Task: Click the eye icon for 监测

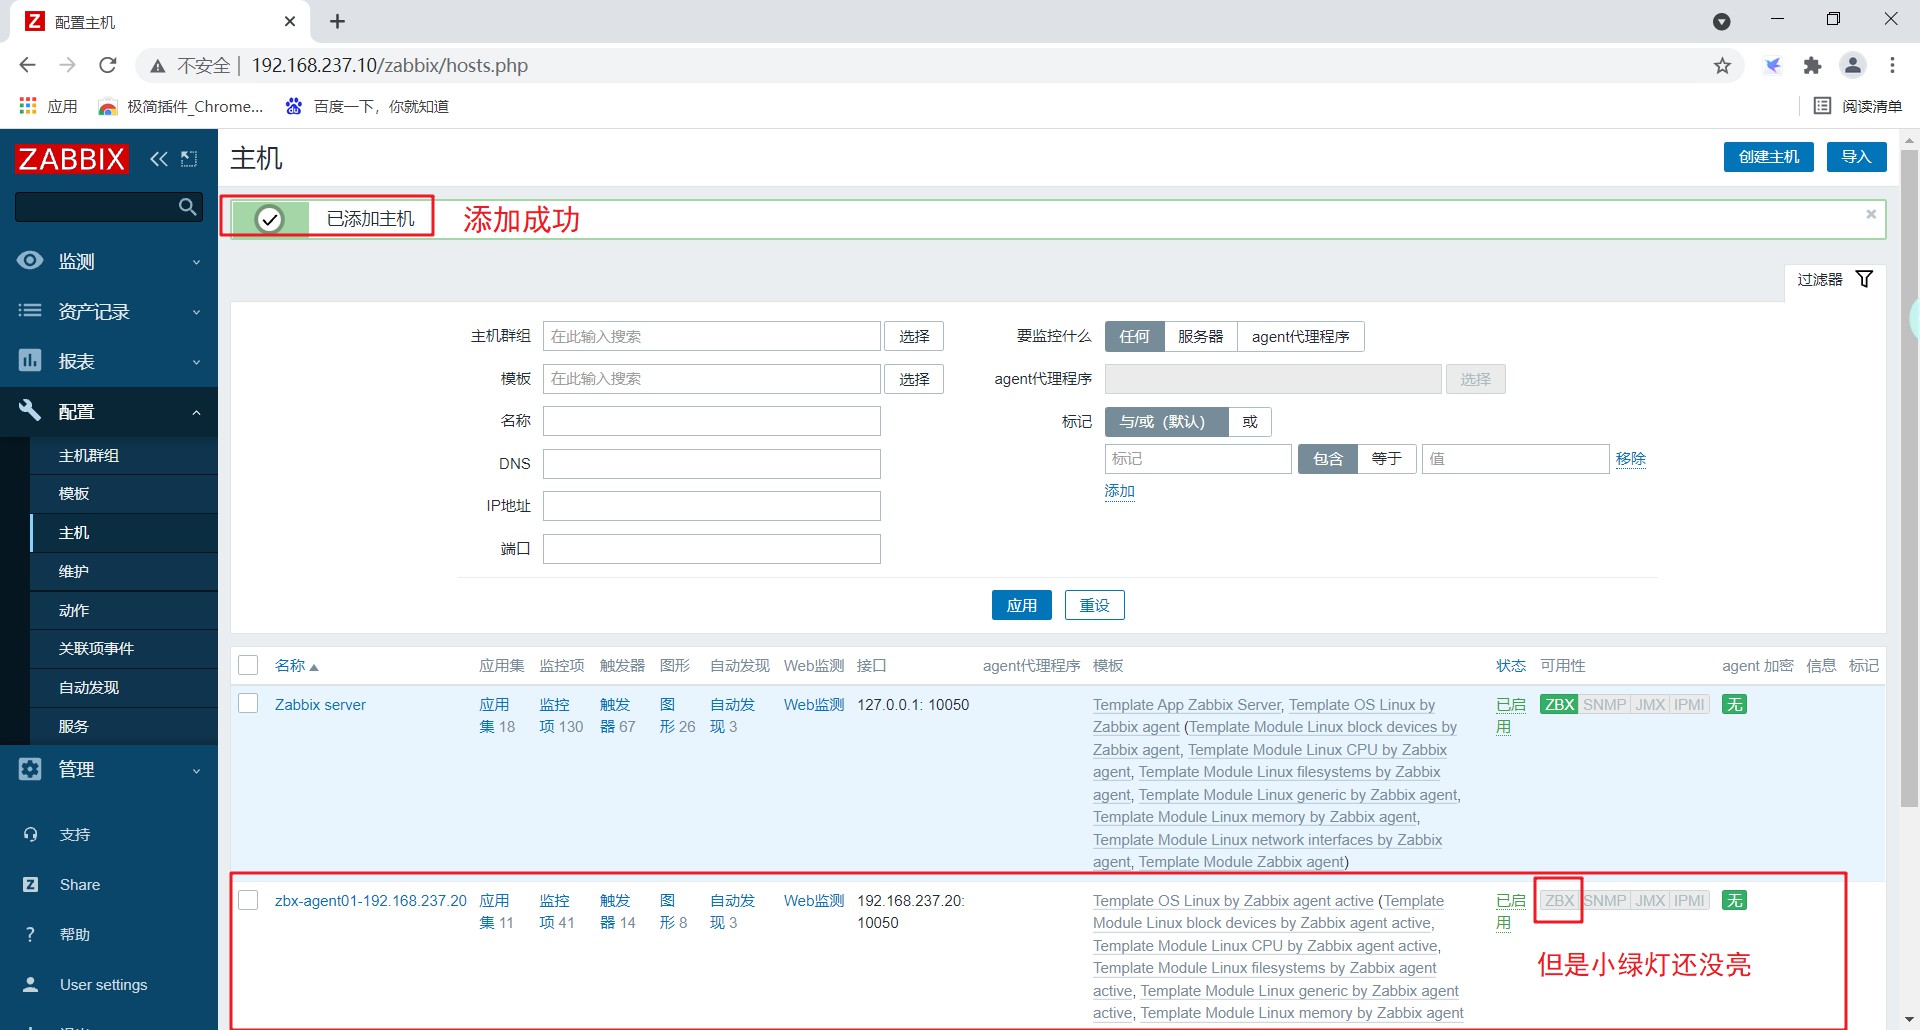Action: pos(30,261)
